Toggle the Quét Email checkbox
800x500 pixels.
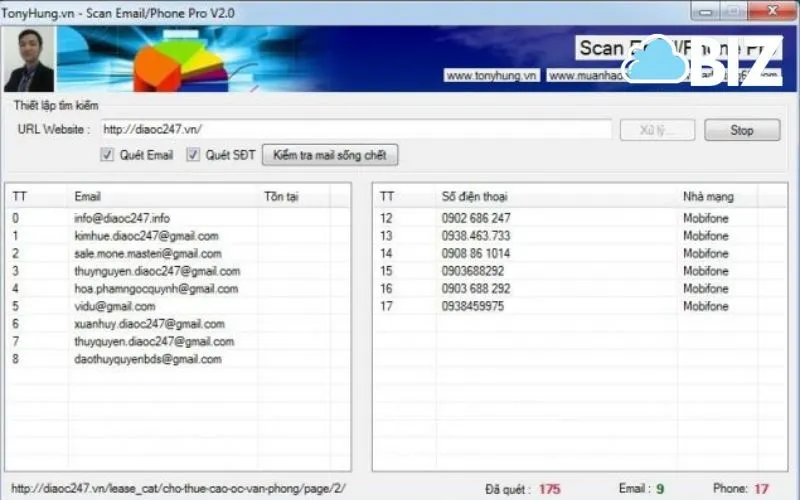coord(107,155)
